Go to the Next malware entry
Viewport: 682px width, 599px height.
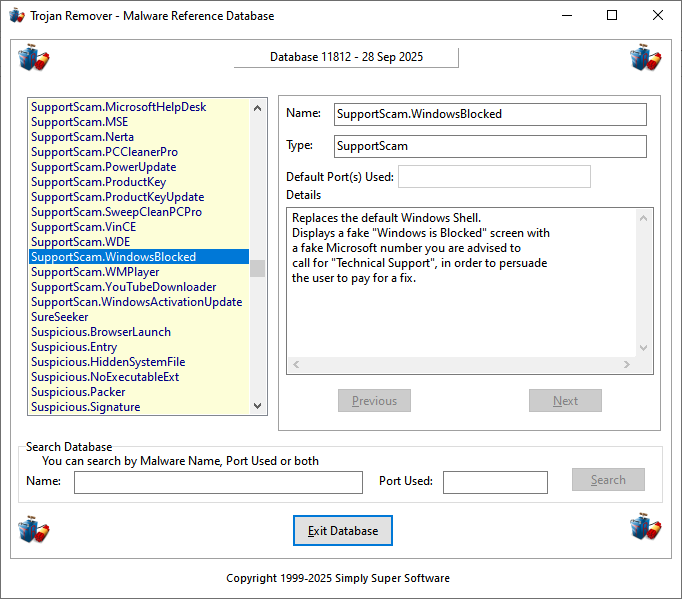coord(565,401)
